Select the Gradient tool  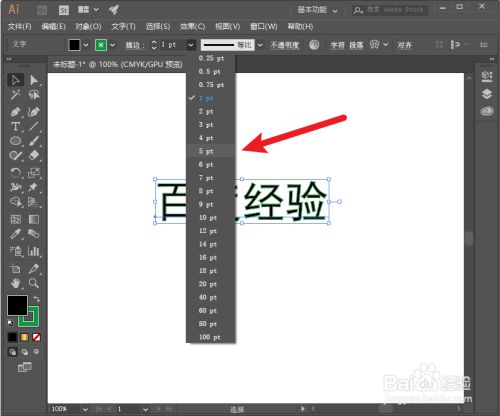point(34,219)
